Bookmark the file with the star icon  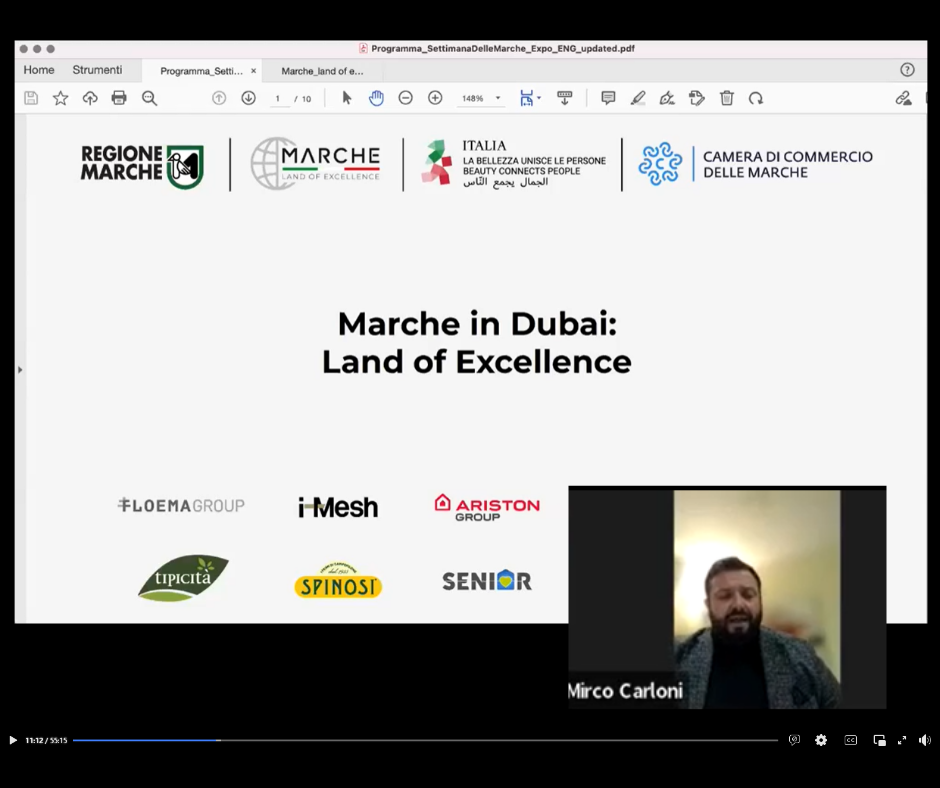60,98
